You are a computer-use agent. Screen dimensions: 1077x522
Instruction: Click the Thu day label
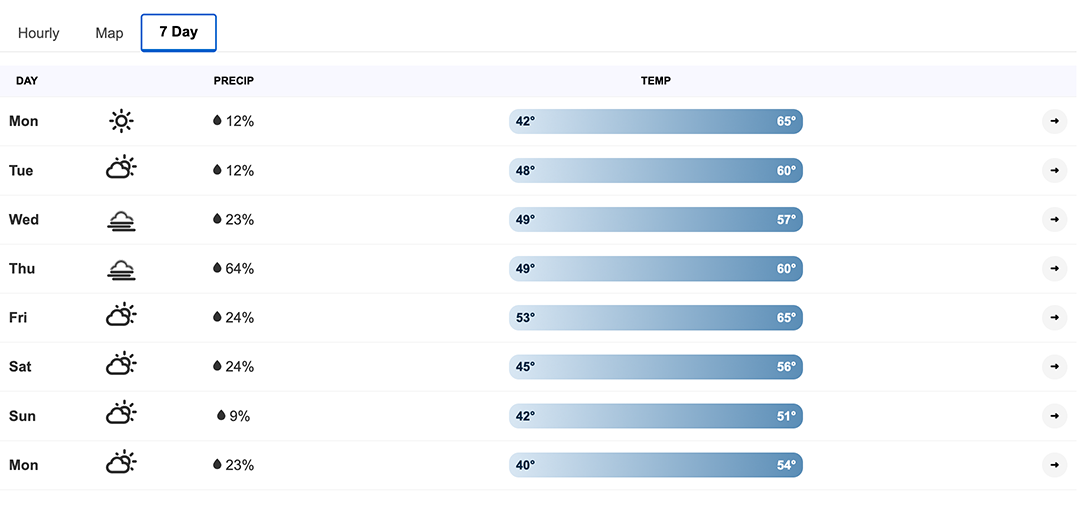point(22,269)
